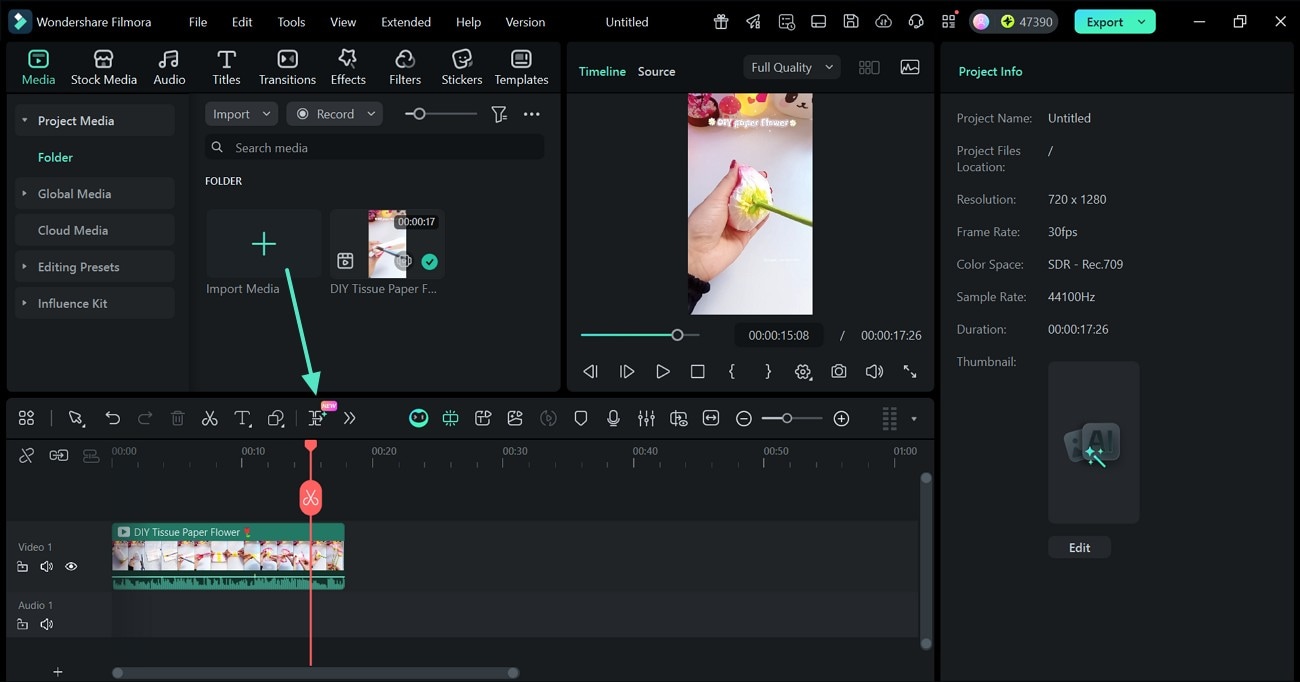Take a snapshot with the camera icon
This screenshot has width=1300, height=682.
(838, 371)
